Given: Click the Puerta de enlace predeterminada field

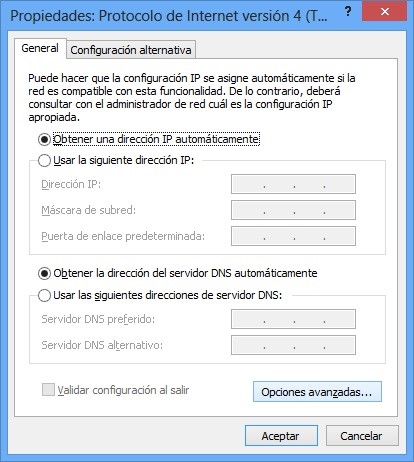Looking at the screenshot, I should point(293,236).
